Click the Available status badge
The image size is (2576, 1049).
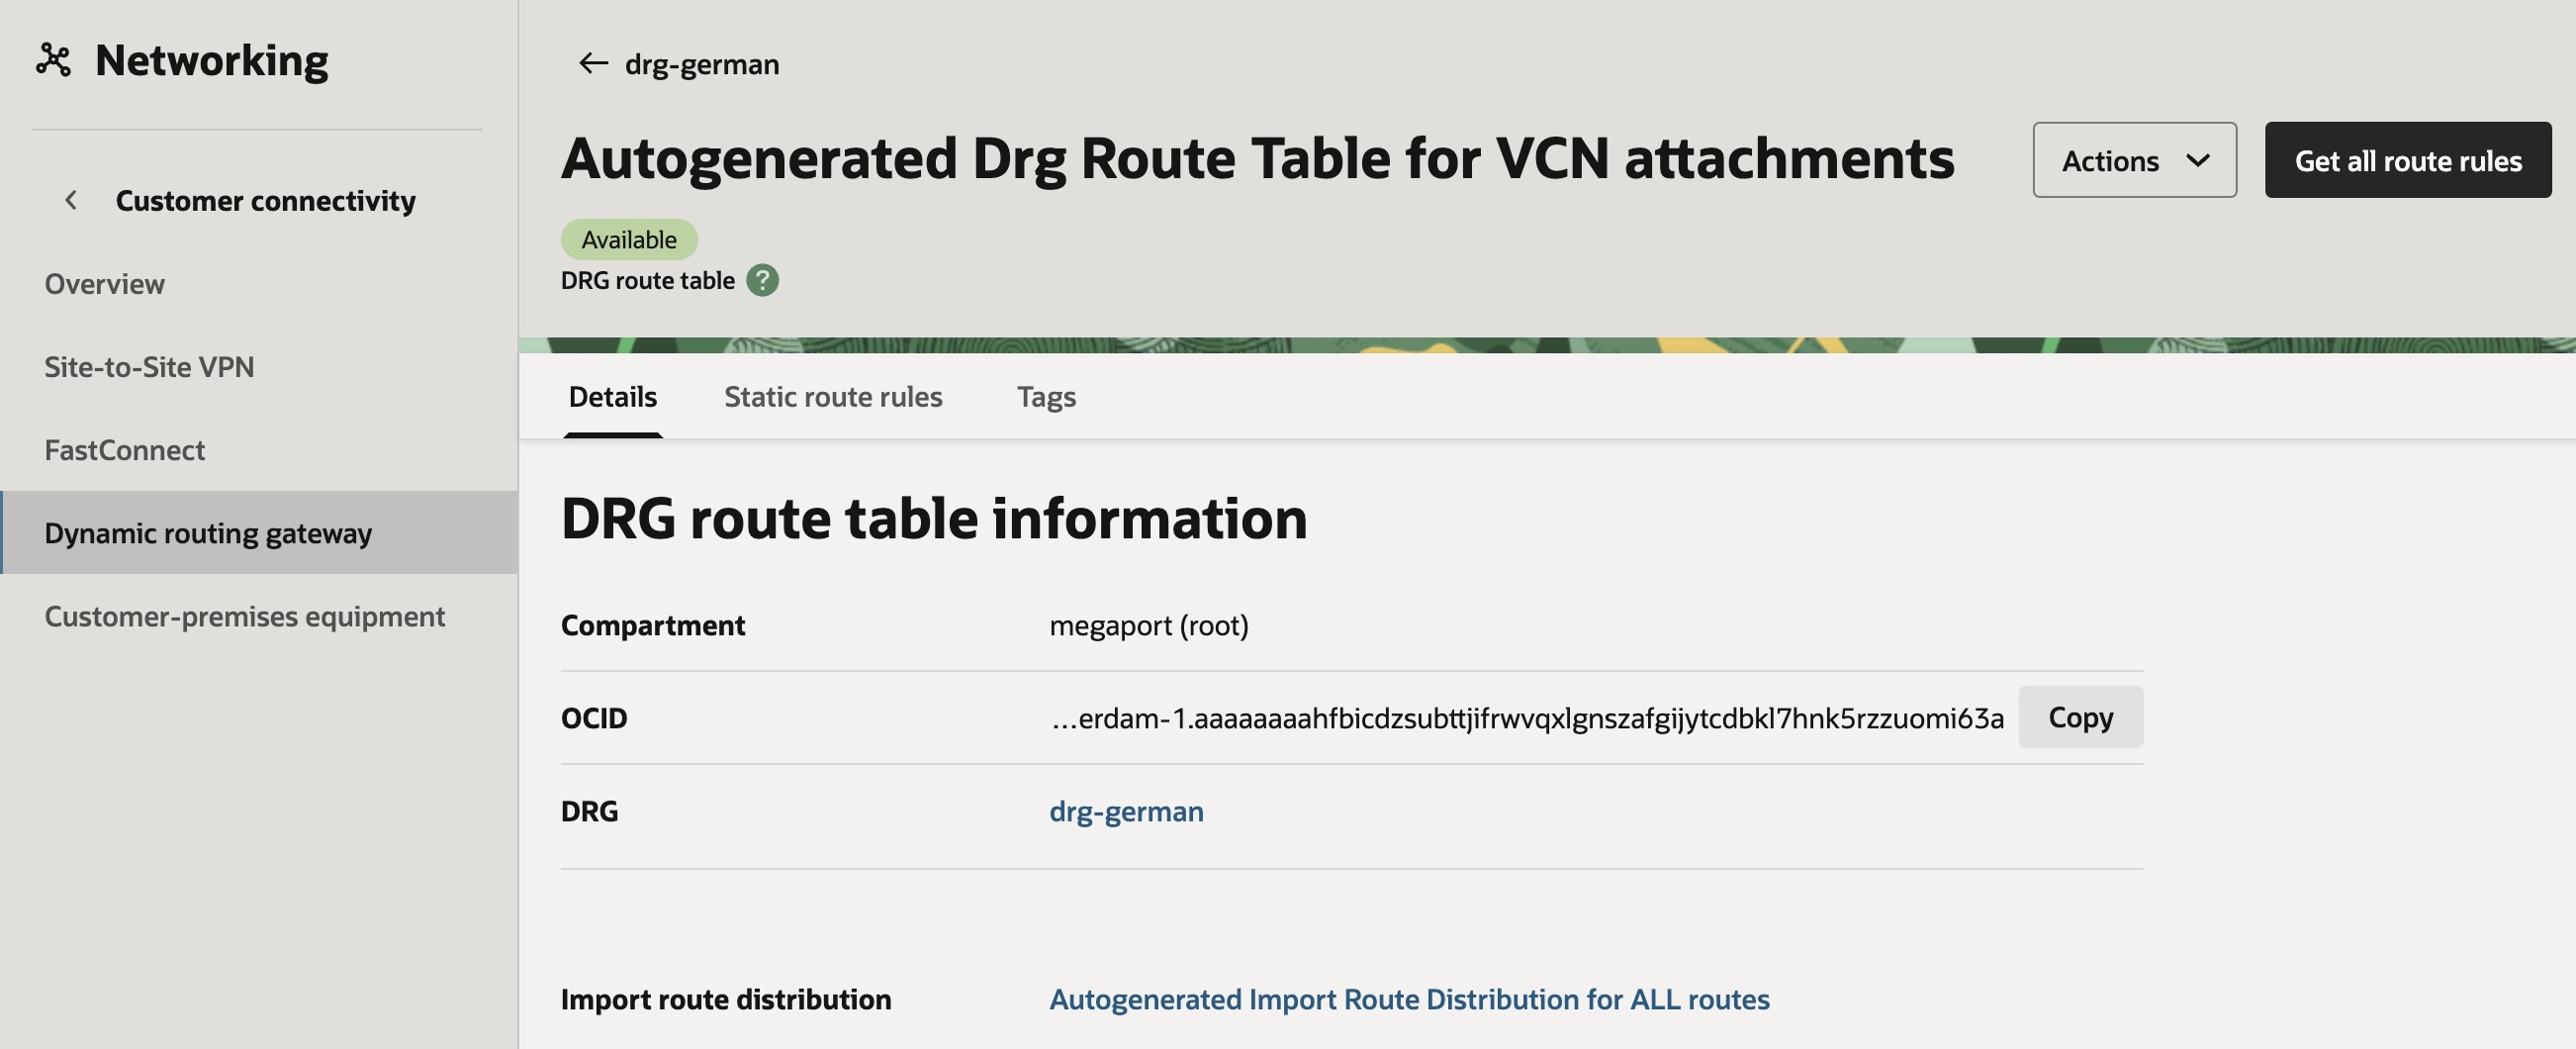pos(629,238)
